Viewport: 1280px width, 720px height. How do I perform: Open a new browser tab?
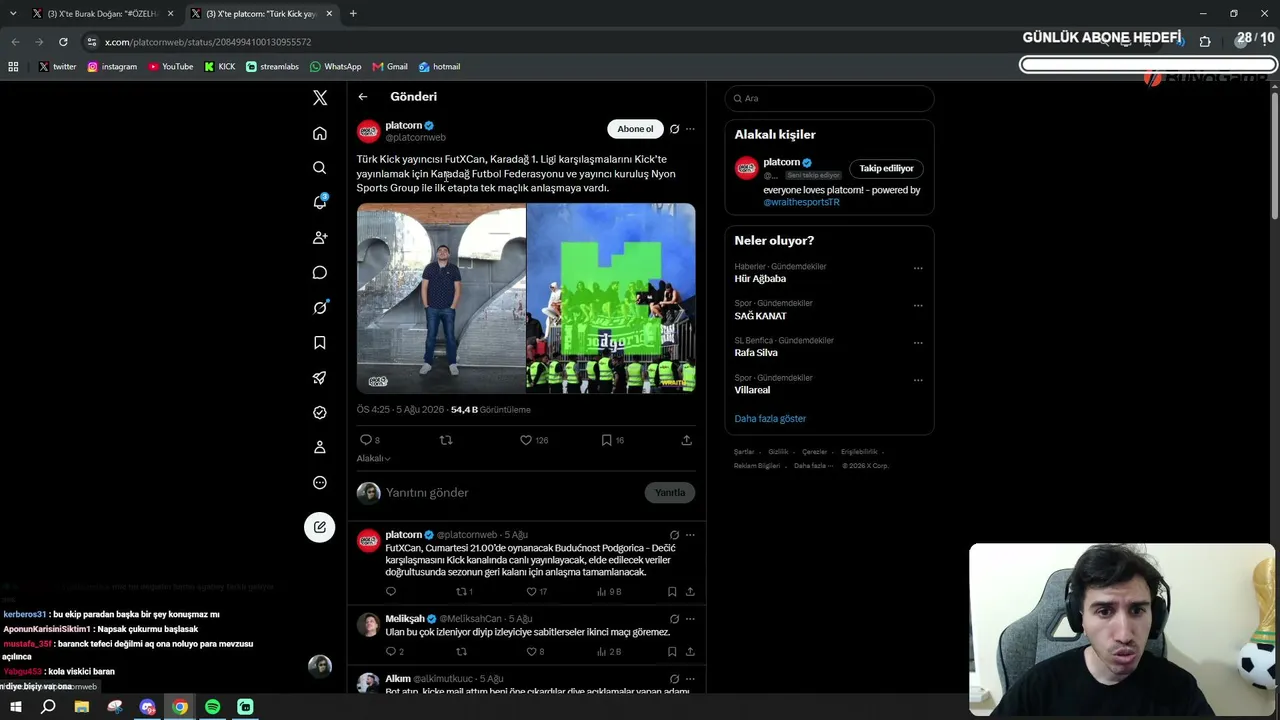pyautogui.click(x=353, y=14)
